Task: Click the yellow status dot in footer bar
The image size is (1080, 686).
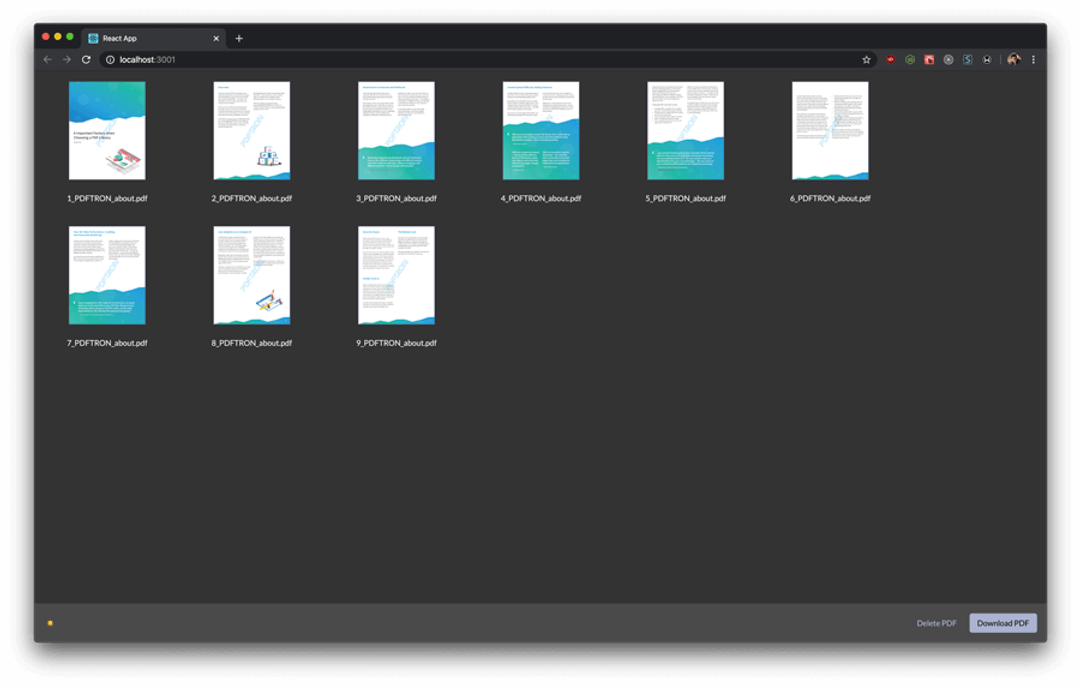Action: [x=51, y=622]
